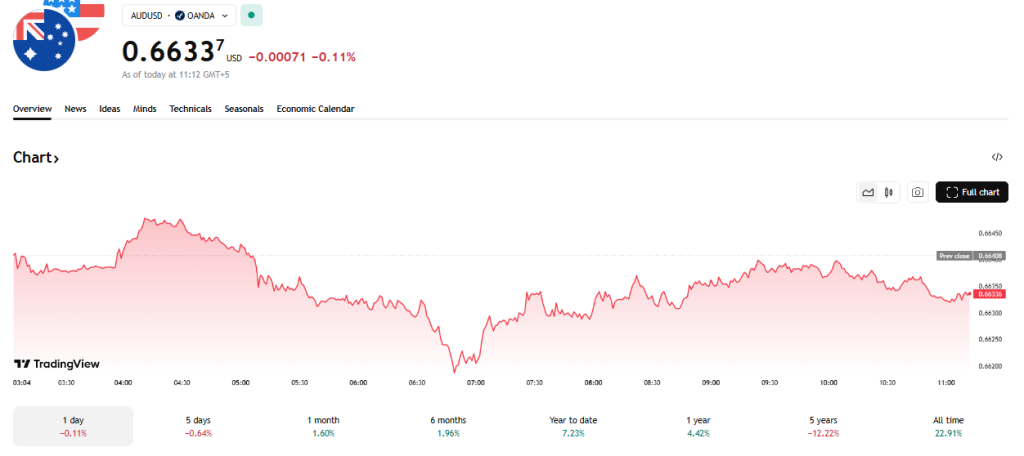Select the Year to date range
Viewport: 1024px width, 456px height.
point(573,426)
